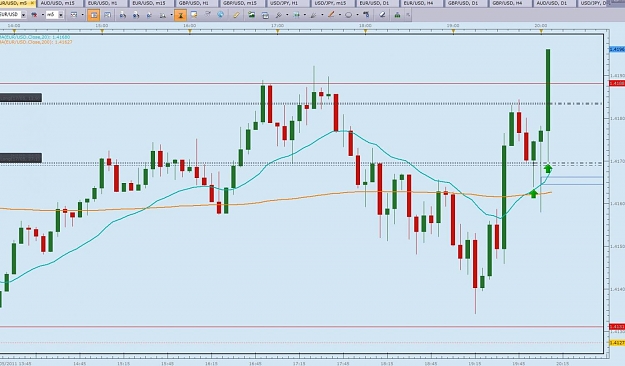
Task: Click the chart type toolbar icon
Action: pos(74,15)
